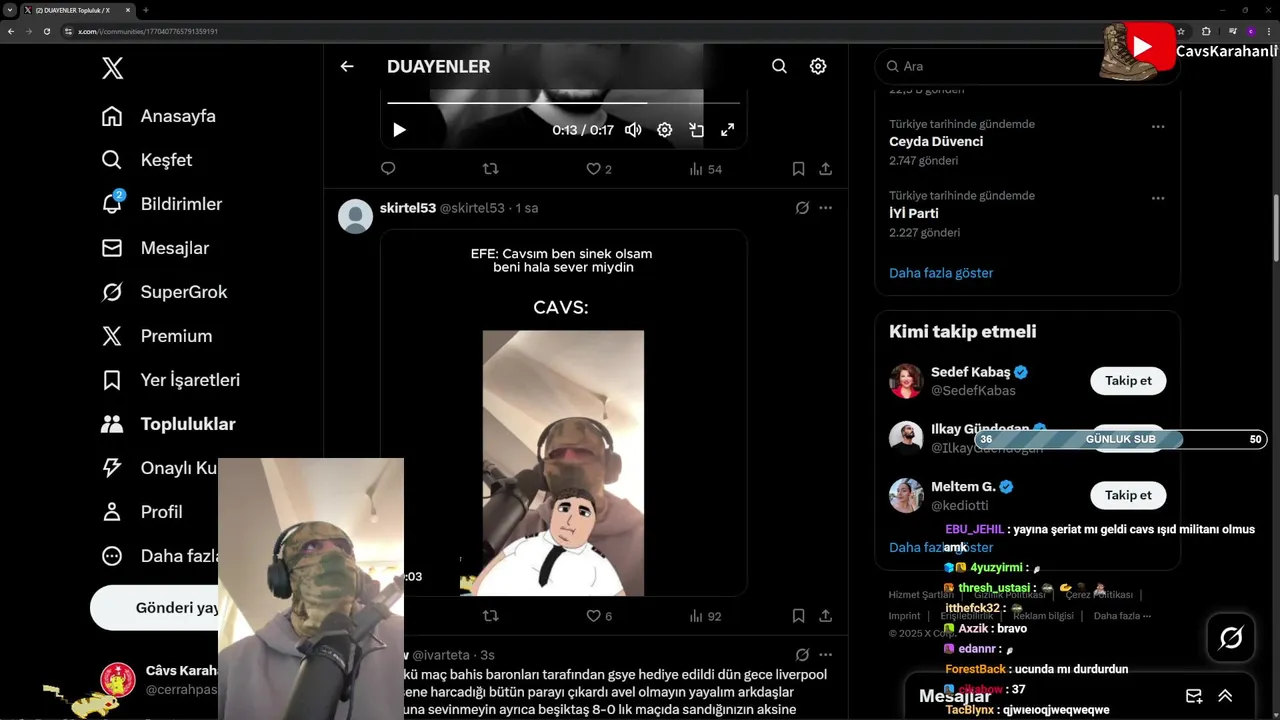
Task: Search within the DUAYENLER community
Action: tap(779, 66)
